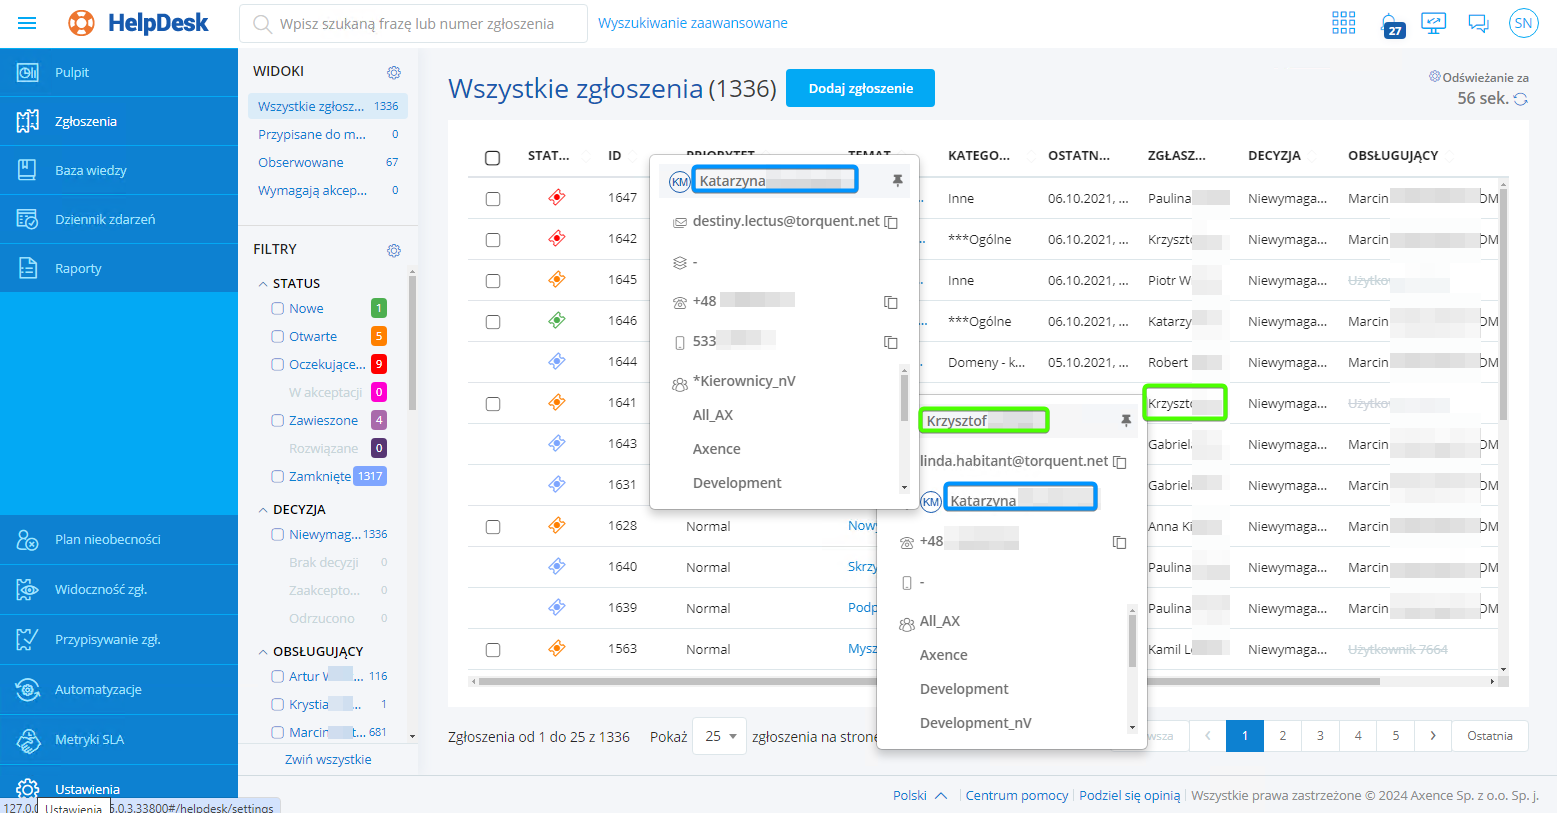Open the notifications bell with badge 27

point(1389,23)
